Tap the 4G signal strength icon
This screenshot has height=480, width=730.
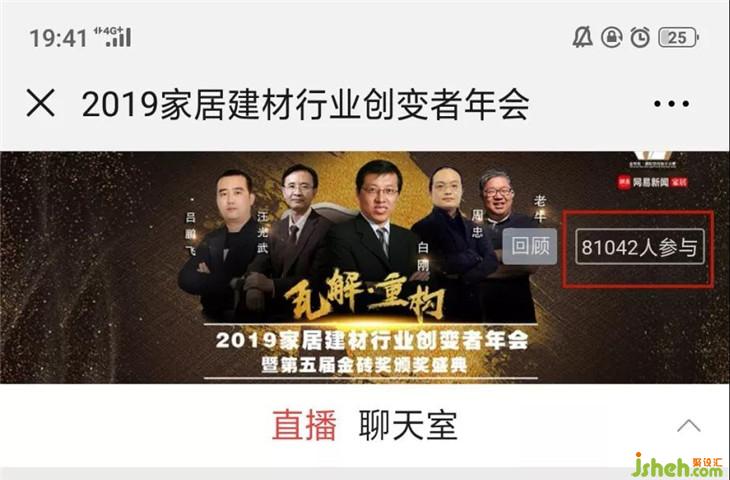click(x=112, y=37)
